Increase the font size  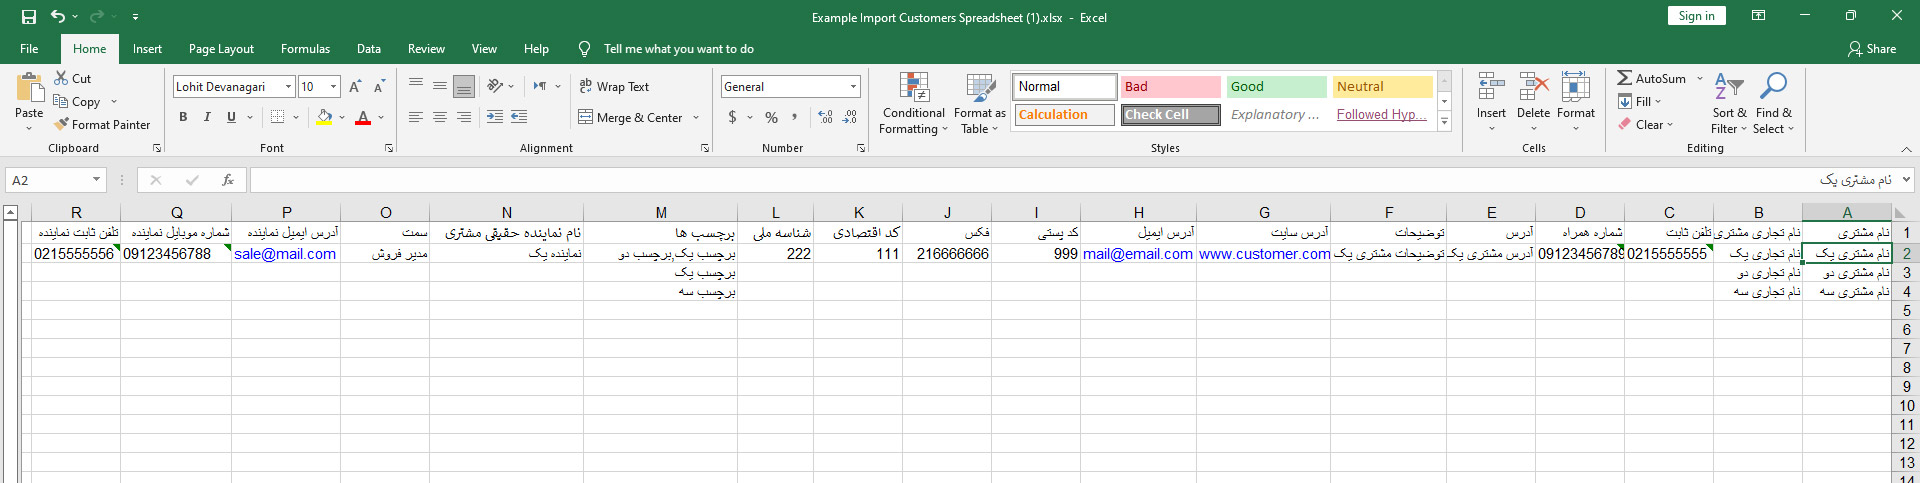tap(355, 87)
